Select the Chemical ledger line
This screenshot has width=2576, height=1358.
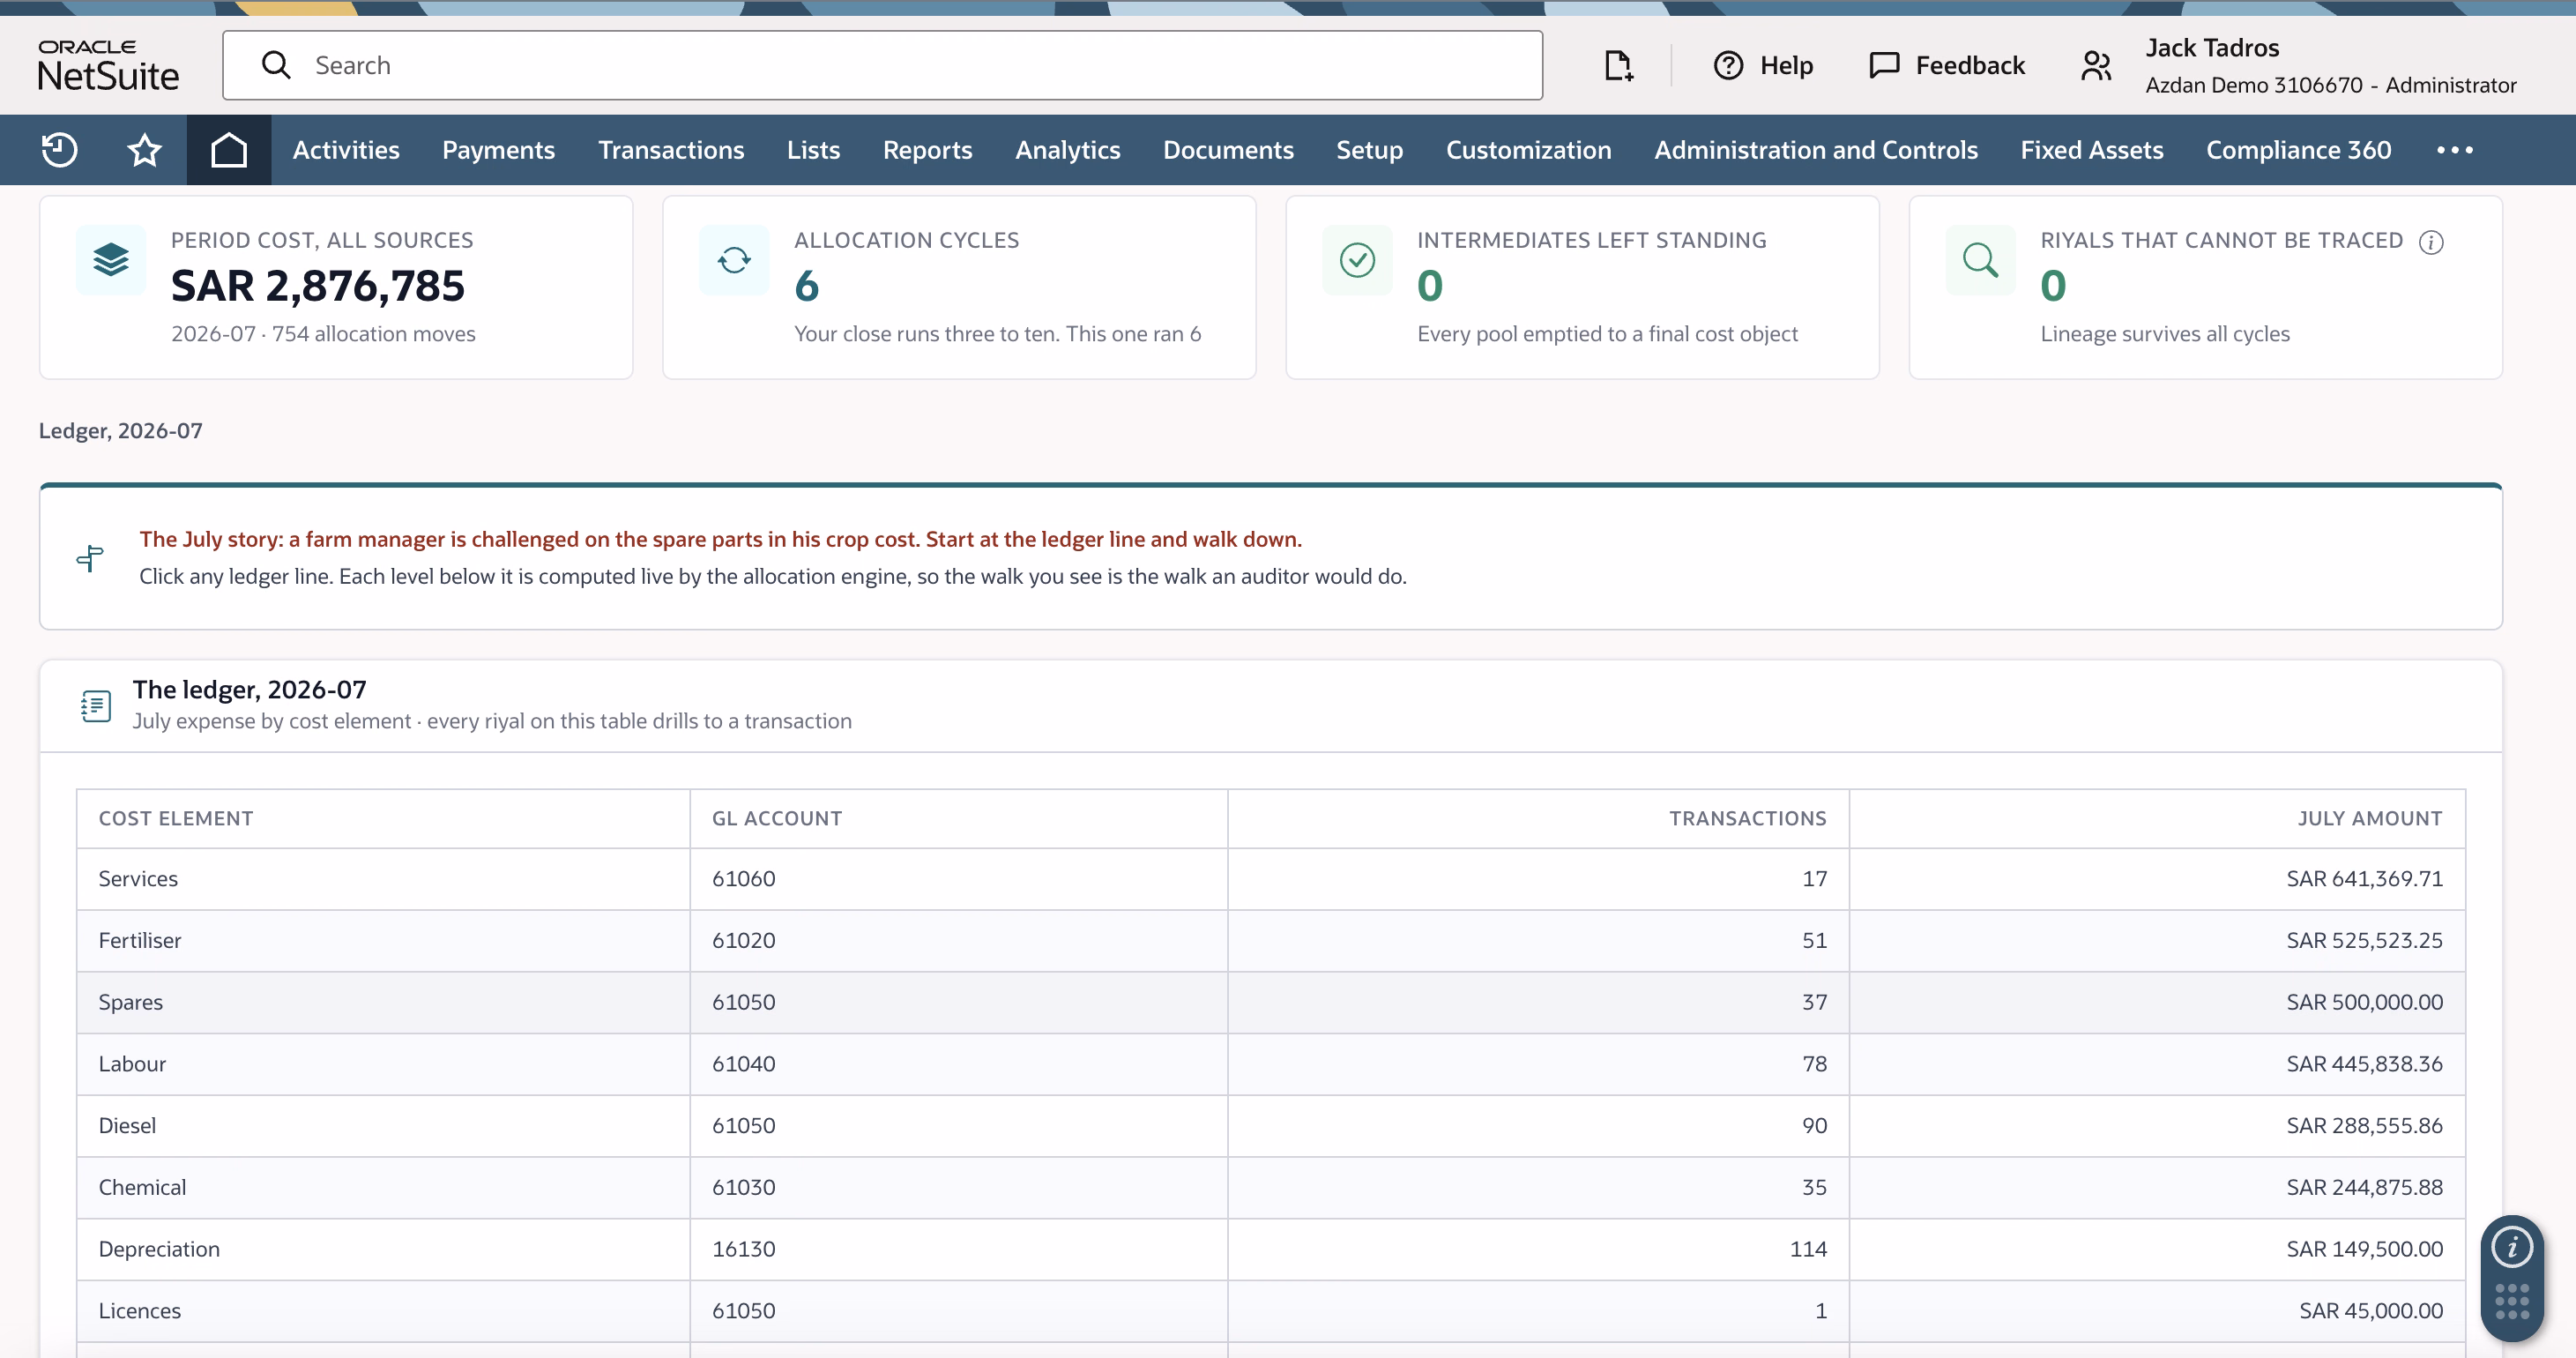[1271, 1188]
